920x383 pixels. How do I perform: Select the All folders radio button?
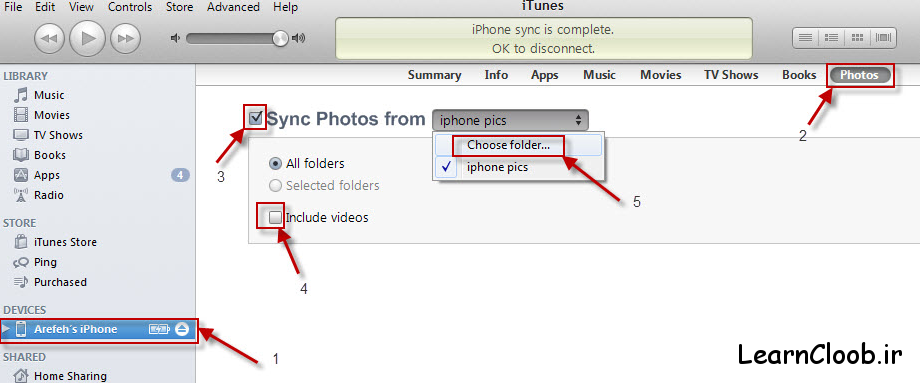[x=274, y=164]
